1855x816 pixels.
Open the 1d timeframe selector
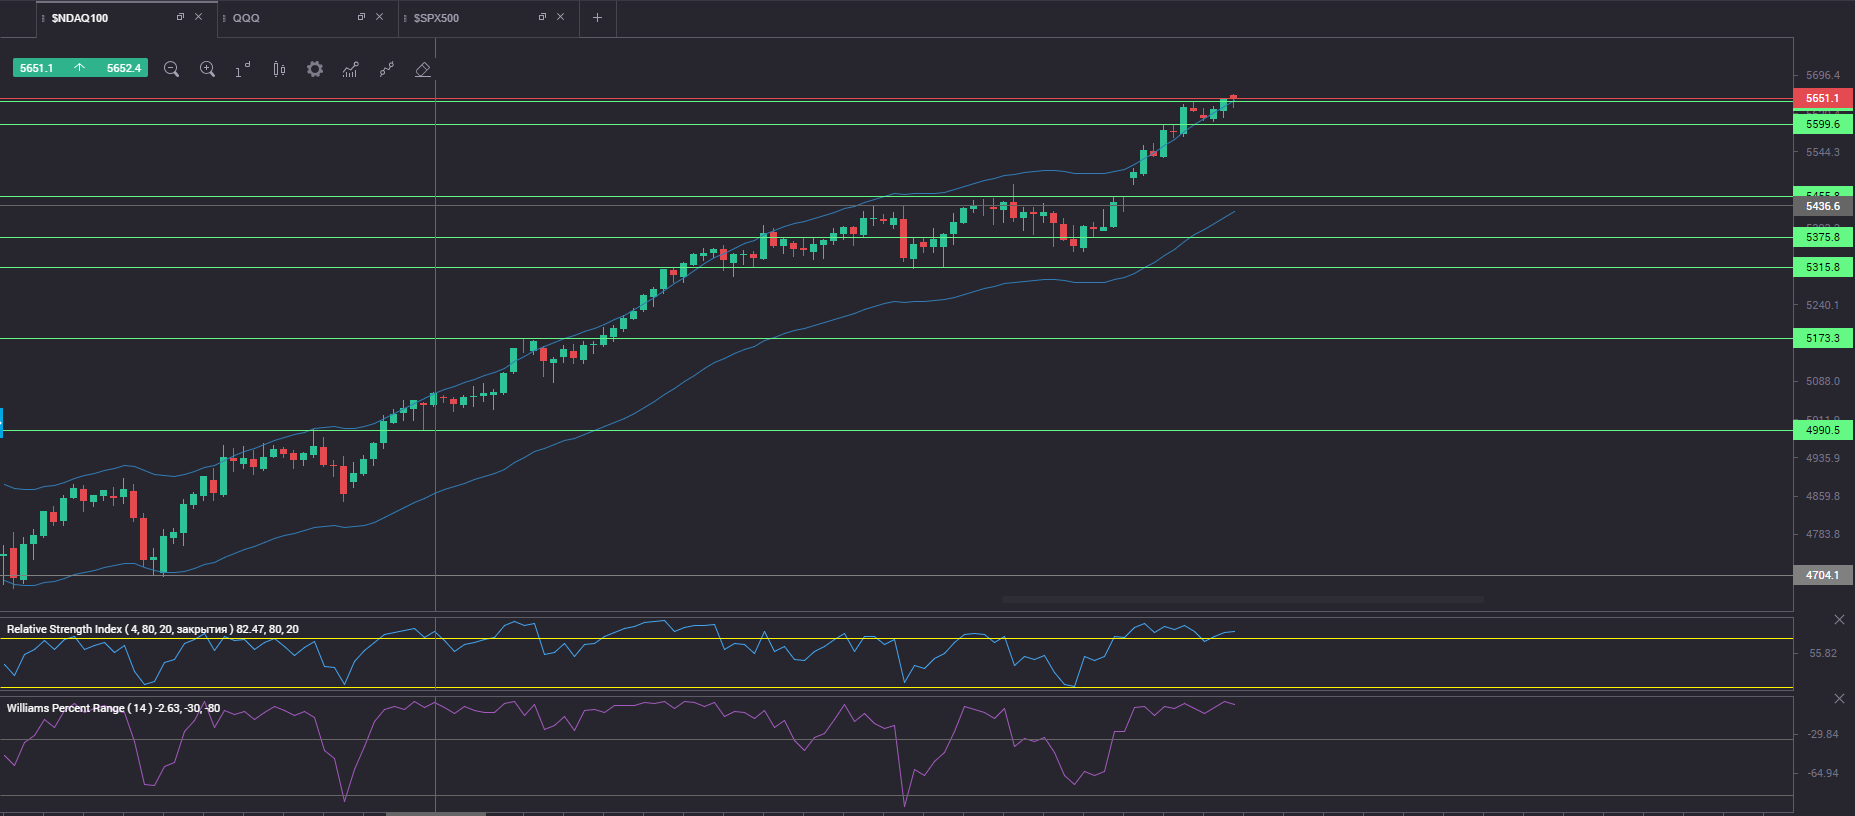pyautogui.click(x=243, y=69)
